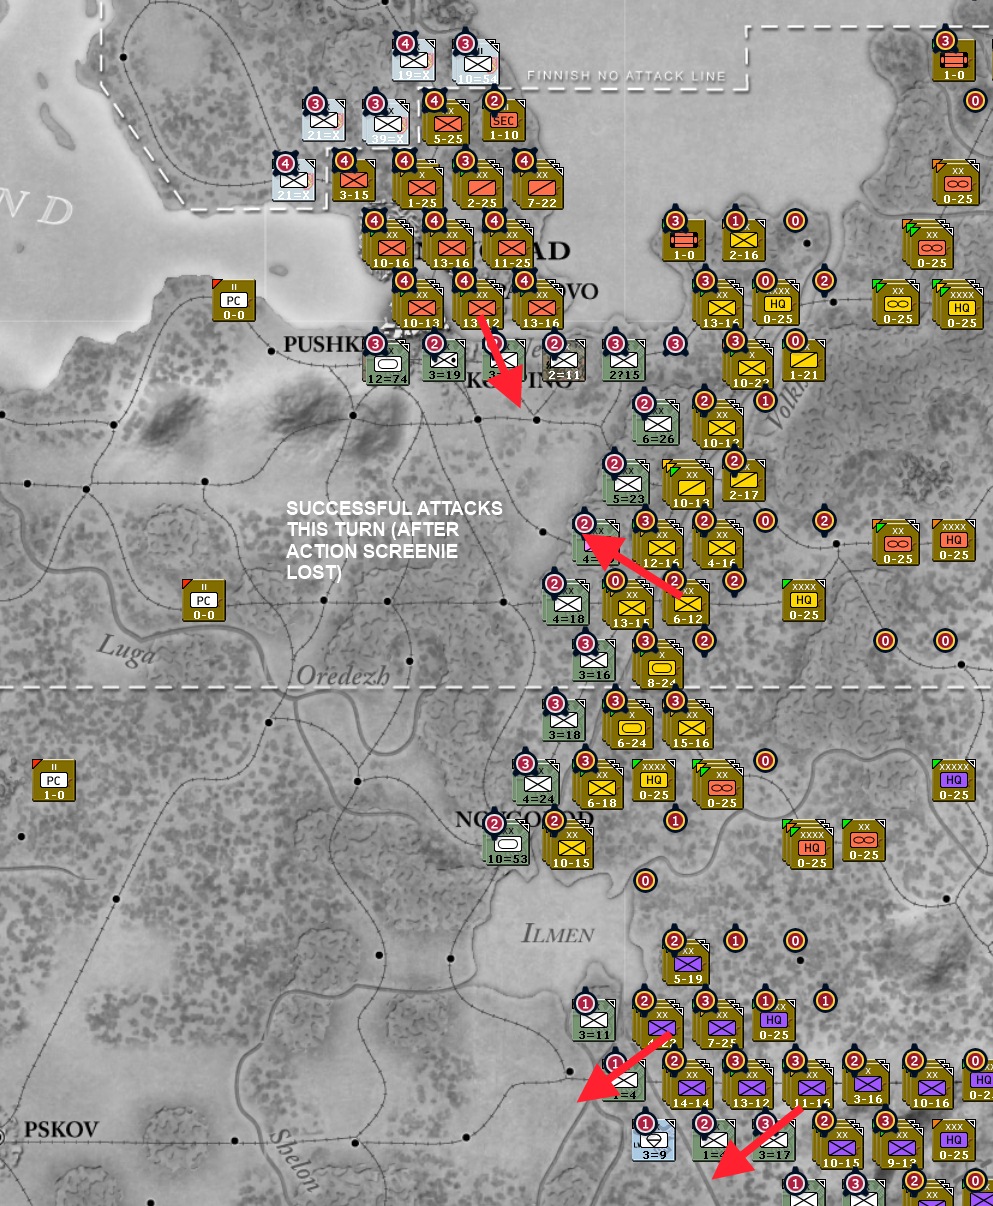993x1206 pixels.
Task: Click the yellow 6-24 armored stack
Action: pos(629,723)
